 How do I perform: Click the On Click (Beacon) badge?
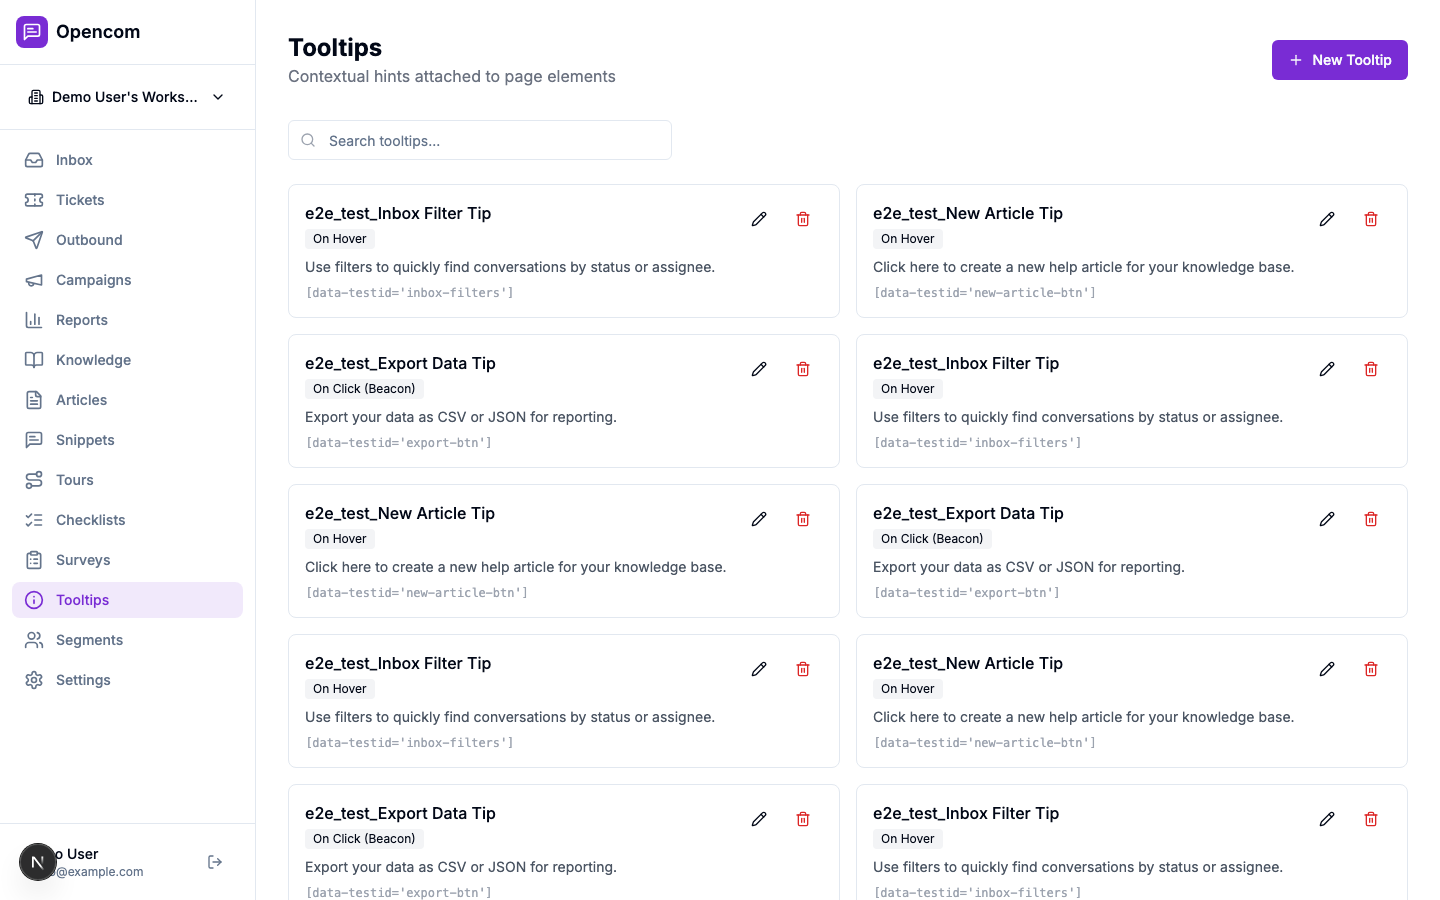point(364,388)
